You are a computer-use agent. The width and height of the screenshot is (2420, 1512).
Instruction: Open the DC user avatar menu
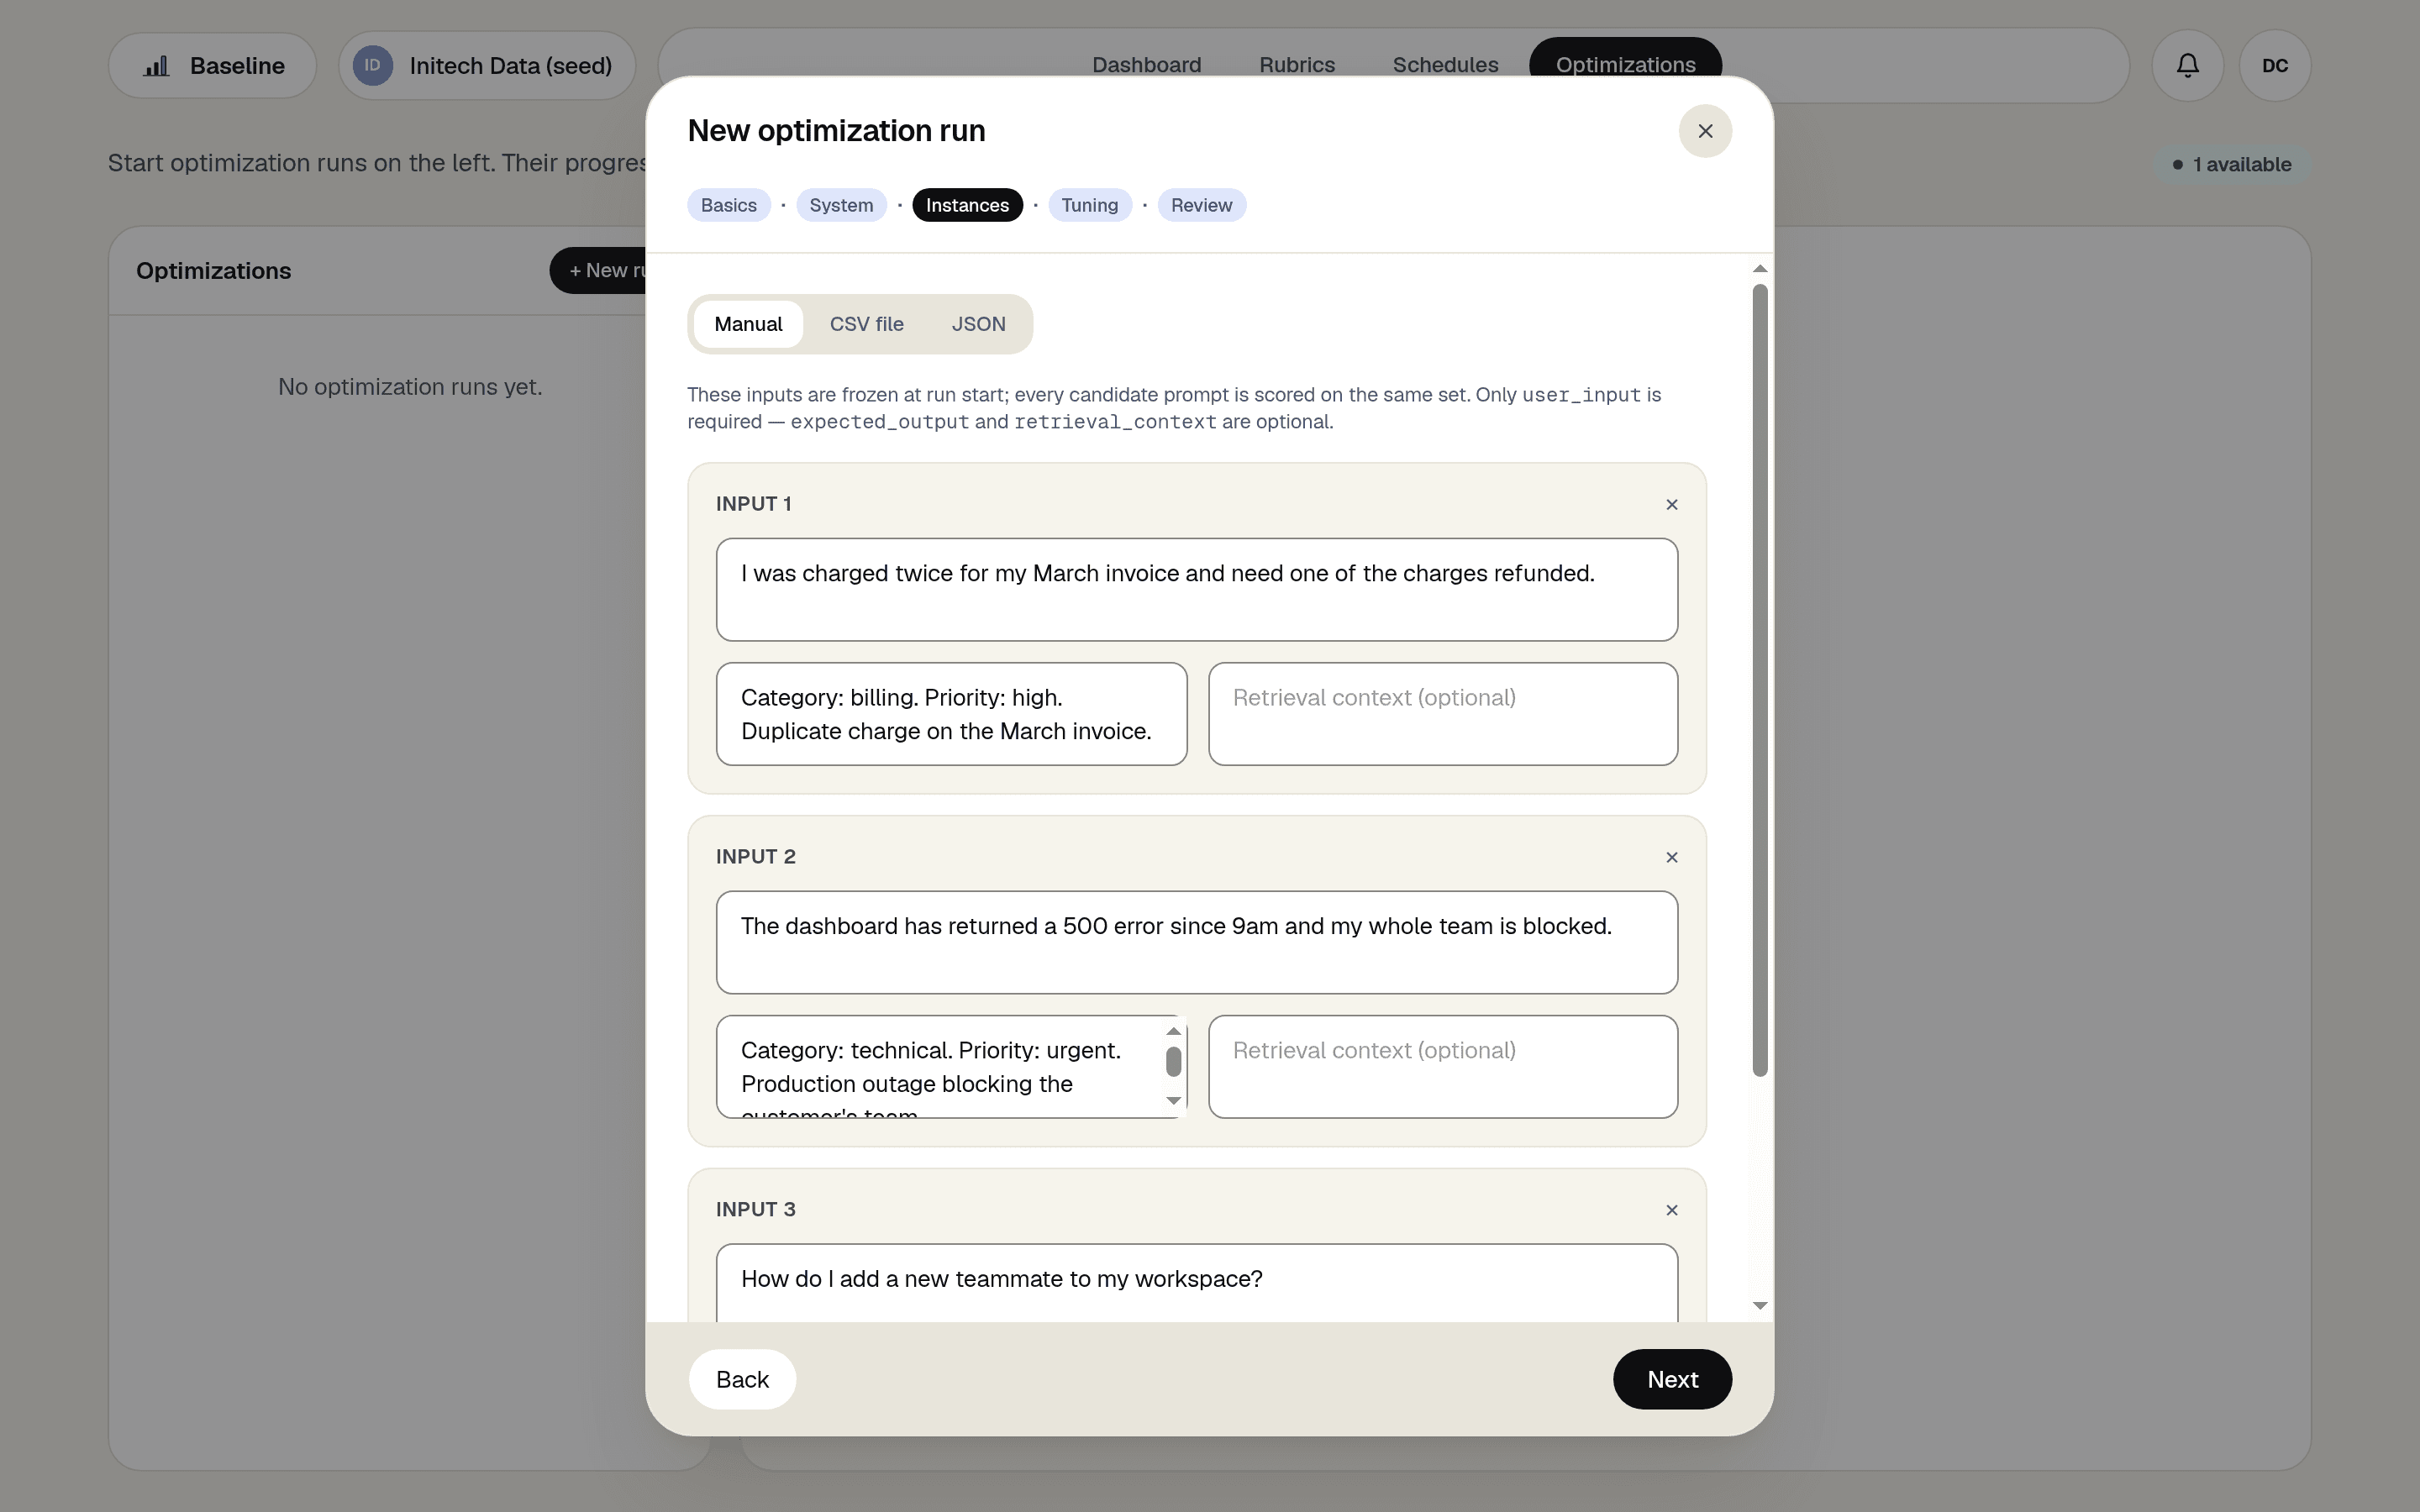pos(2275,66)
